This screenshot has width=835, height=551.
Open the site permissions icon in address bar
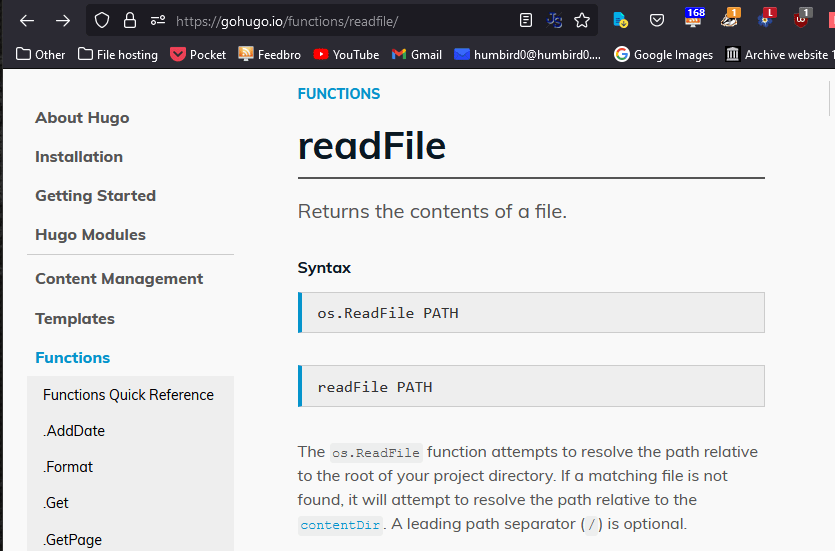click(157, 20)
